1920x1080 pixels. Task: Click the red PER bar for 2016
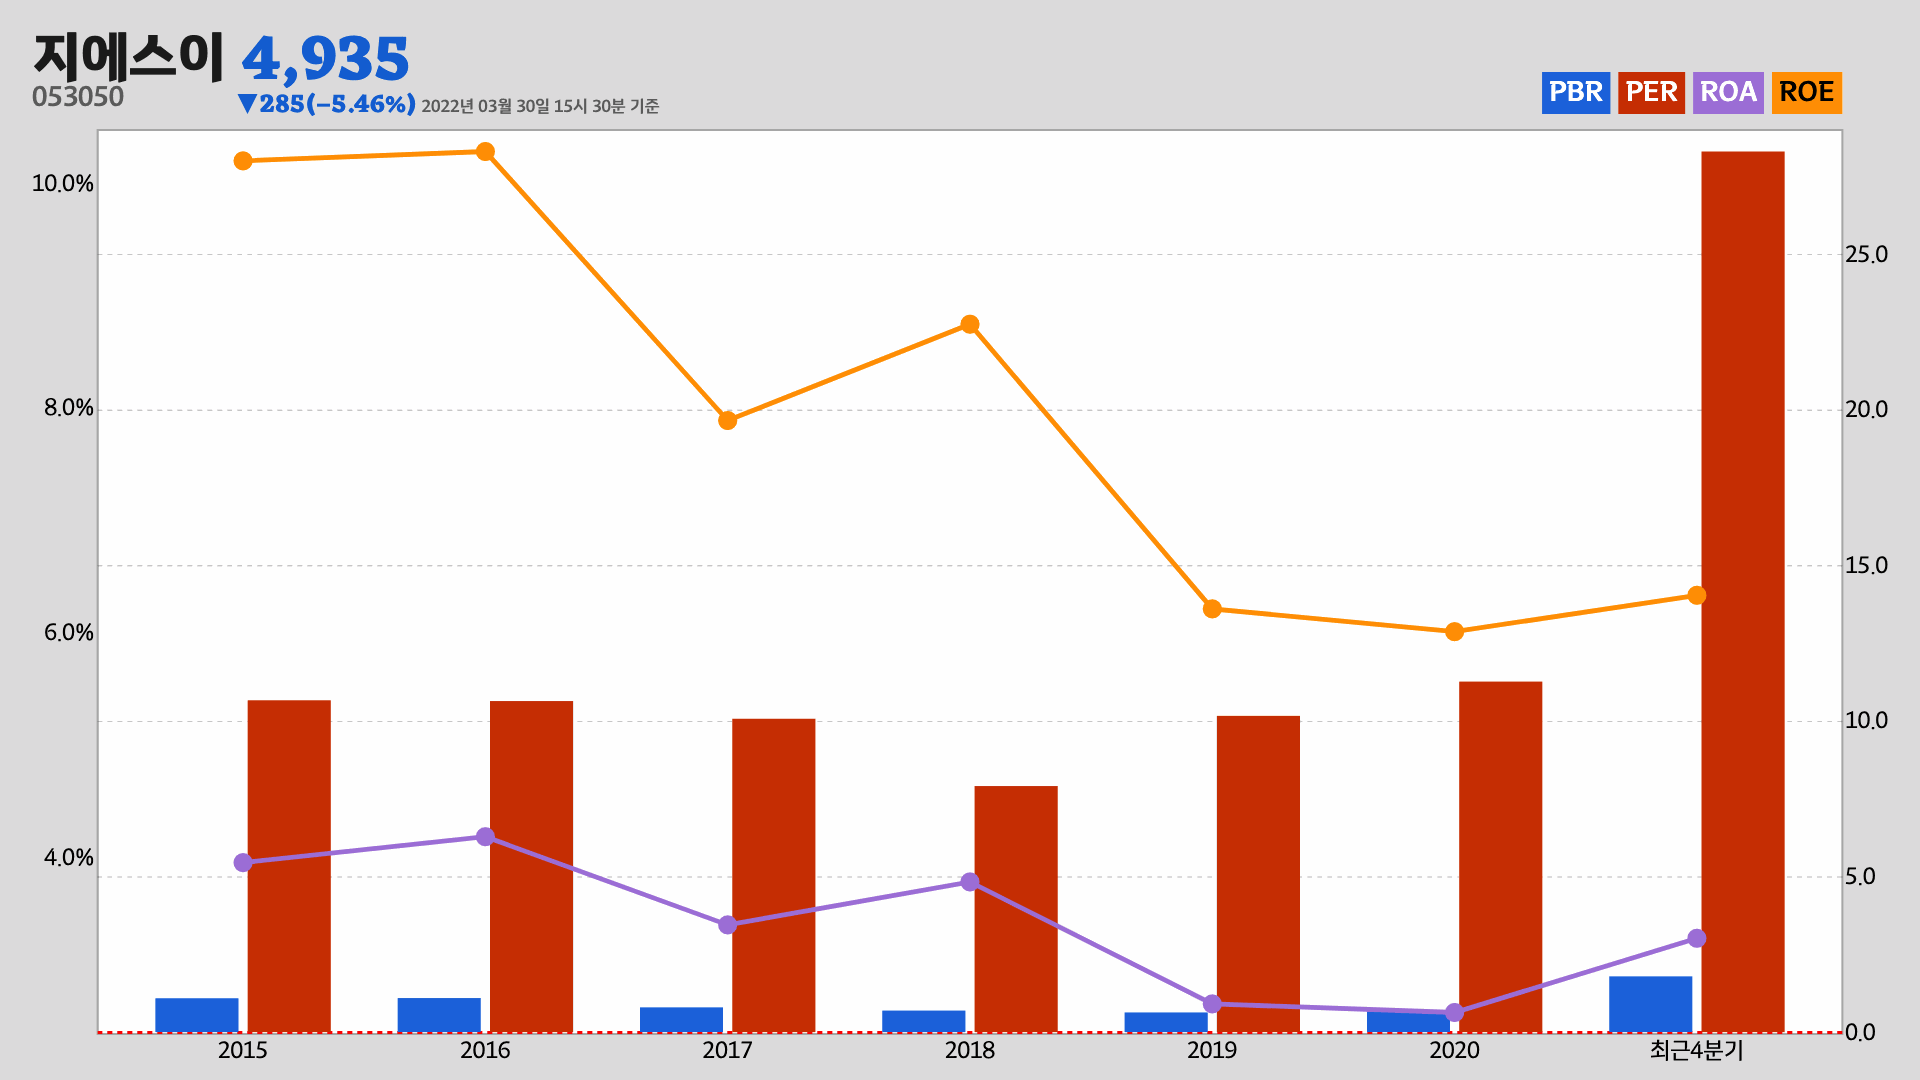click(531, 866)
